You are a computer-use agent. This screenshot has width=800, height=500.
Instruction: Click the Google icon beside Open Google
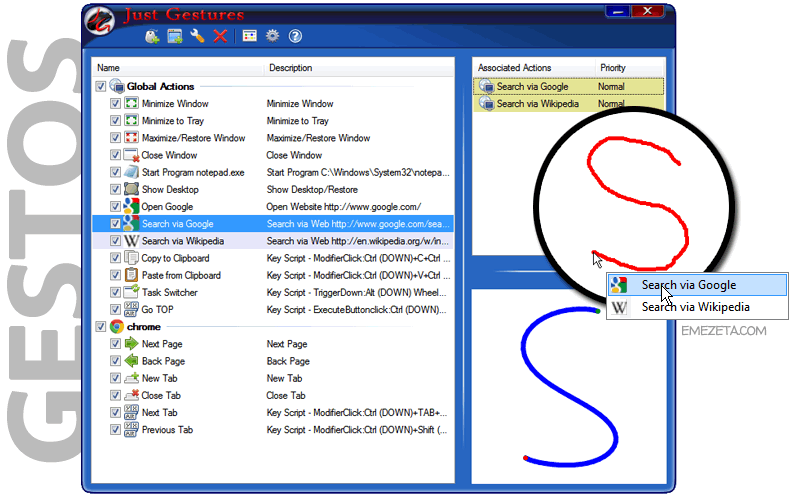[132, 206]
